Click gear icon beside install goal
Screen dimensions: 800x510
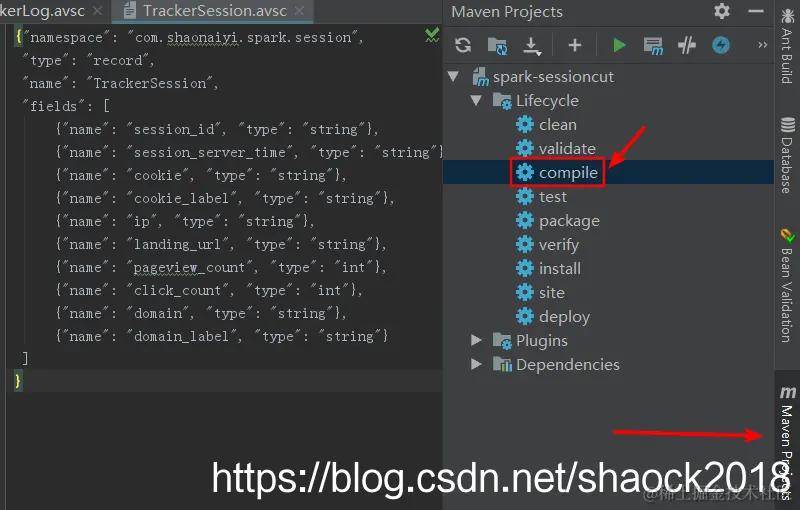tap(524, 268)
